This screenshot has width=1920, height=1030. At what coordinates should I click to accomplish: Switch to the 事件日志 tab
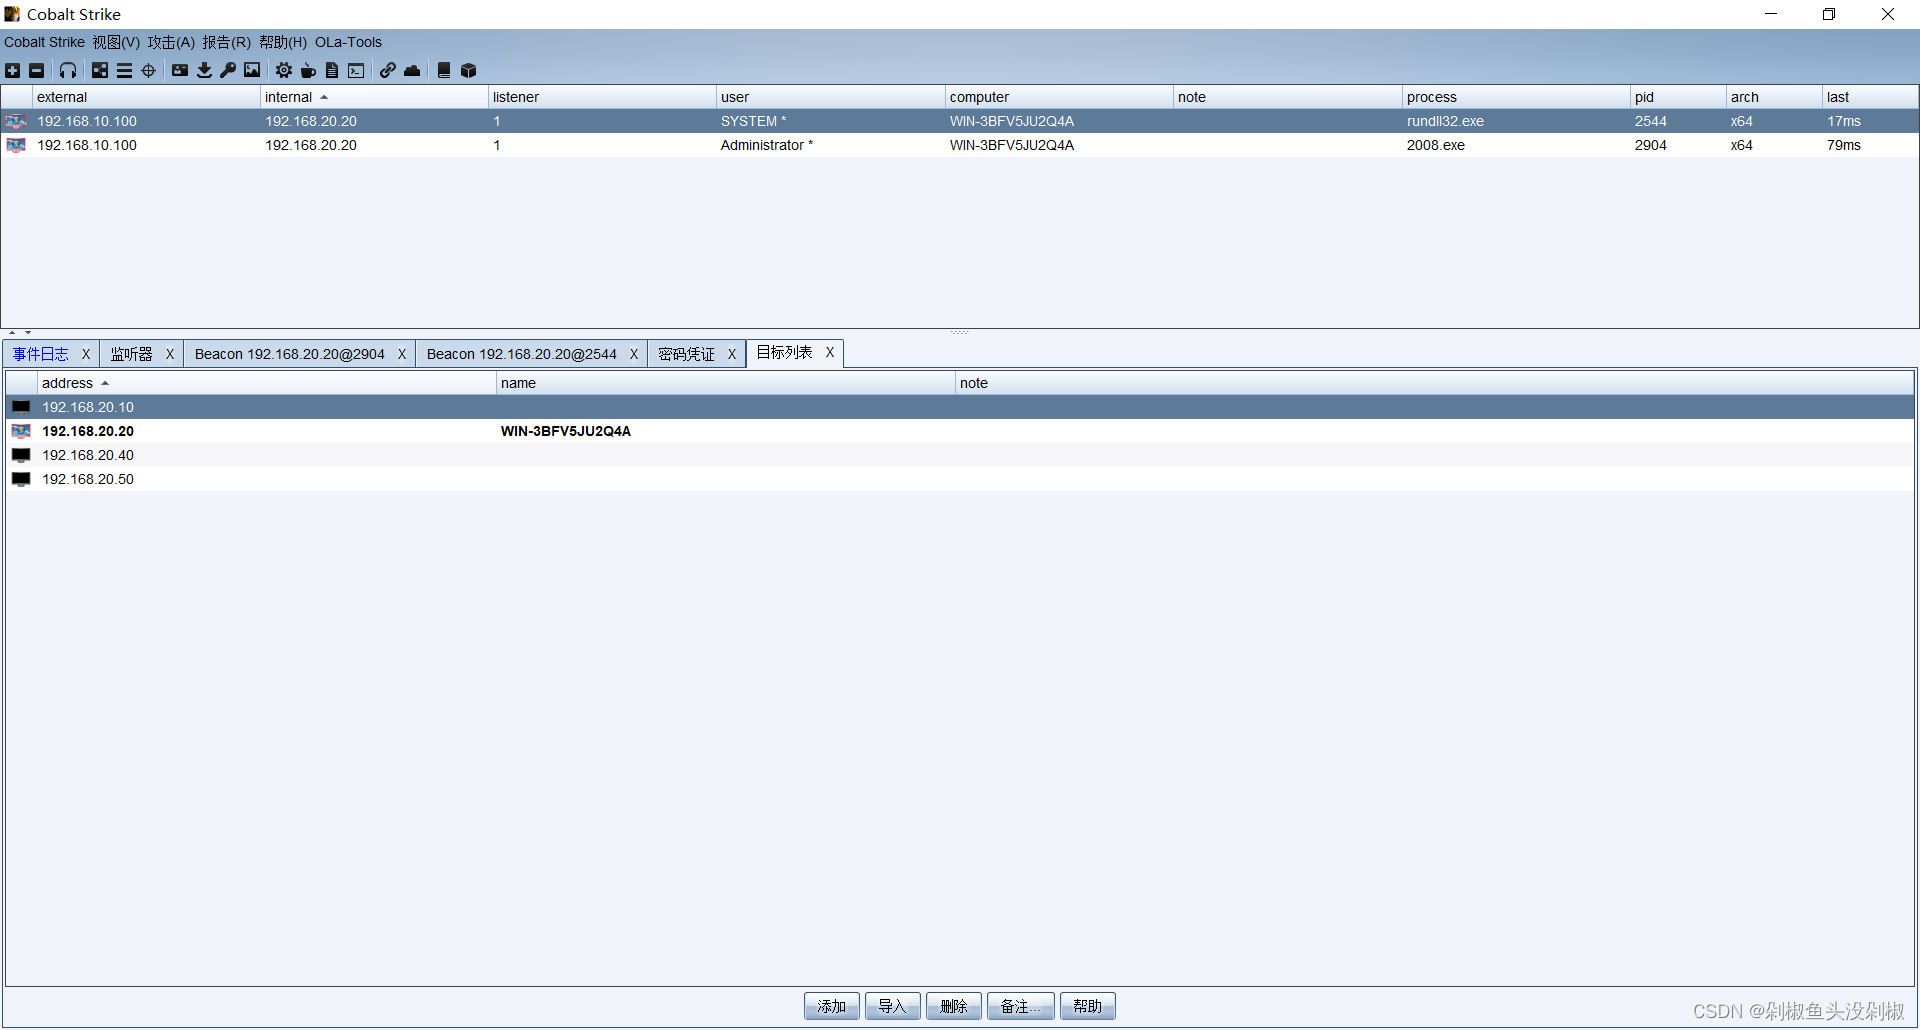[41, 354]
